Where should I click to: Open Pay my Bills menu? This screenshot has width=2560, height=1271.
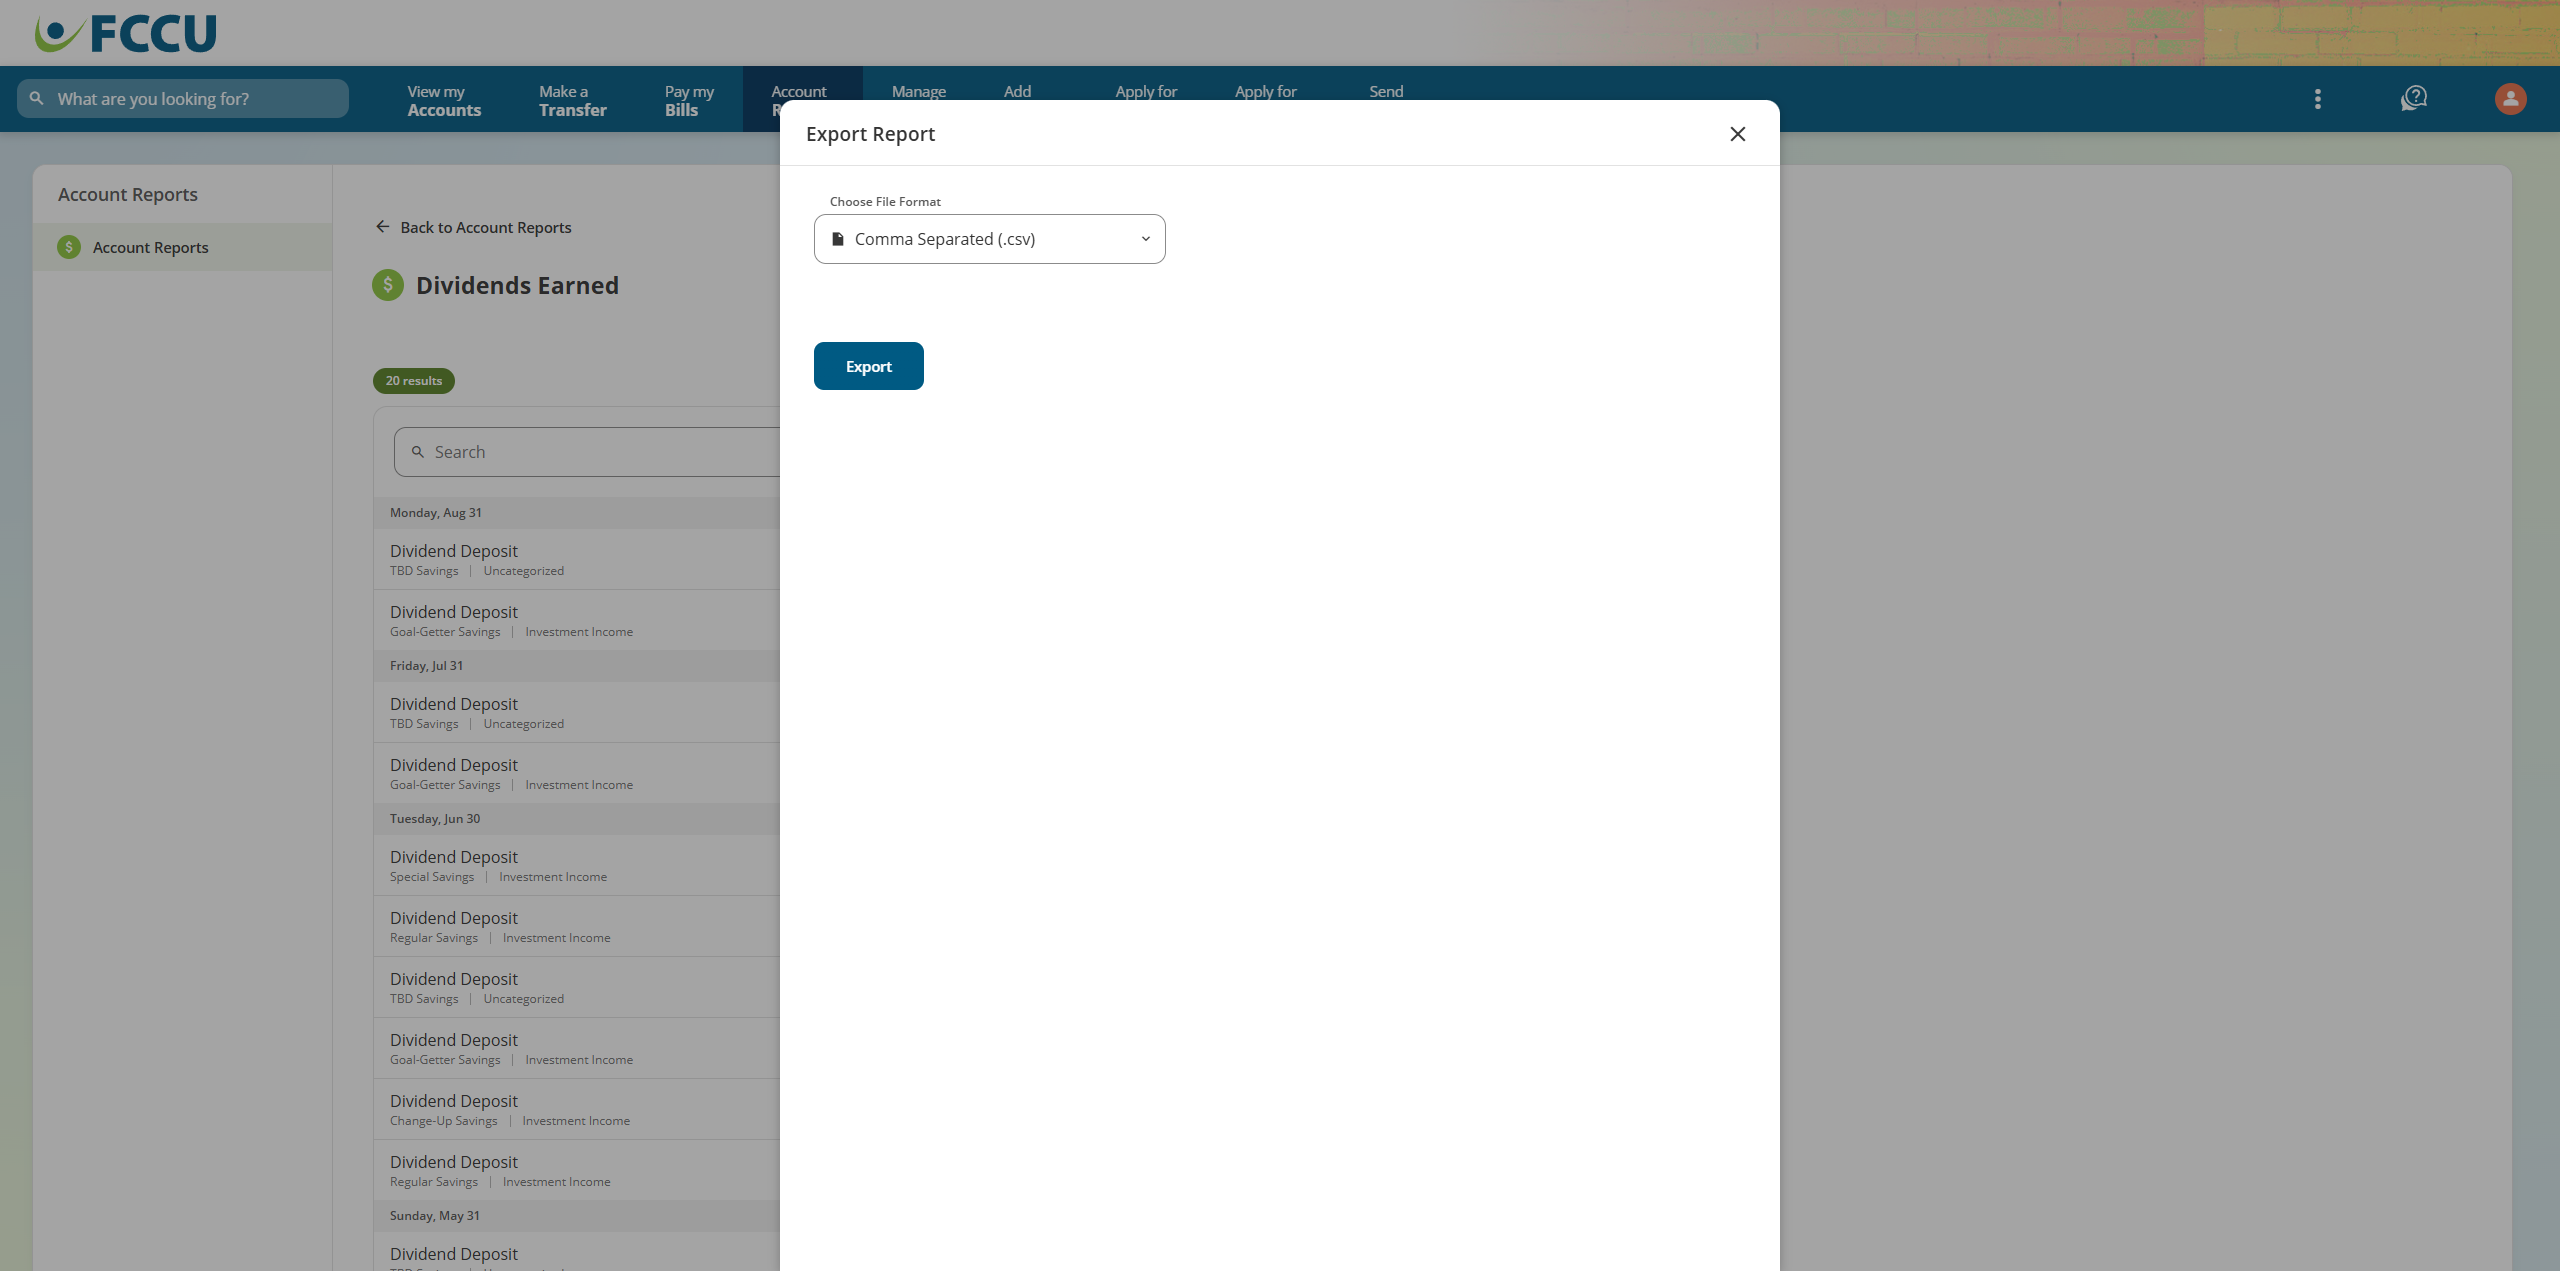click(x=689, y=100)
